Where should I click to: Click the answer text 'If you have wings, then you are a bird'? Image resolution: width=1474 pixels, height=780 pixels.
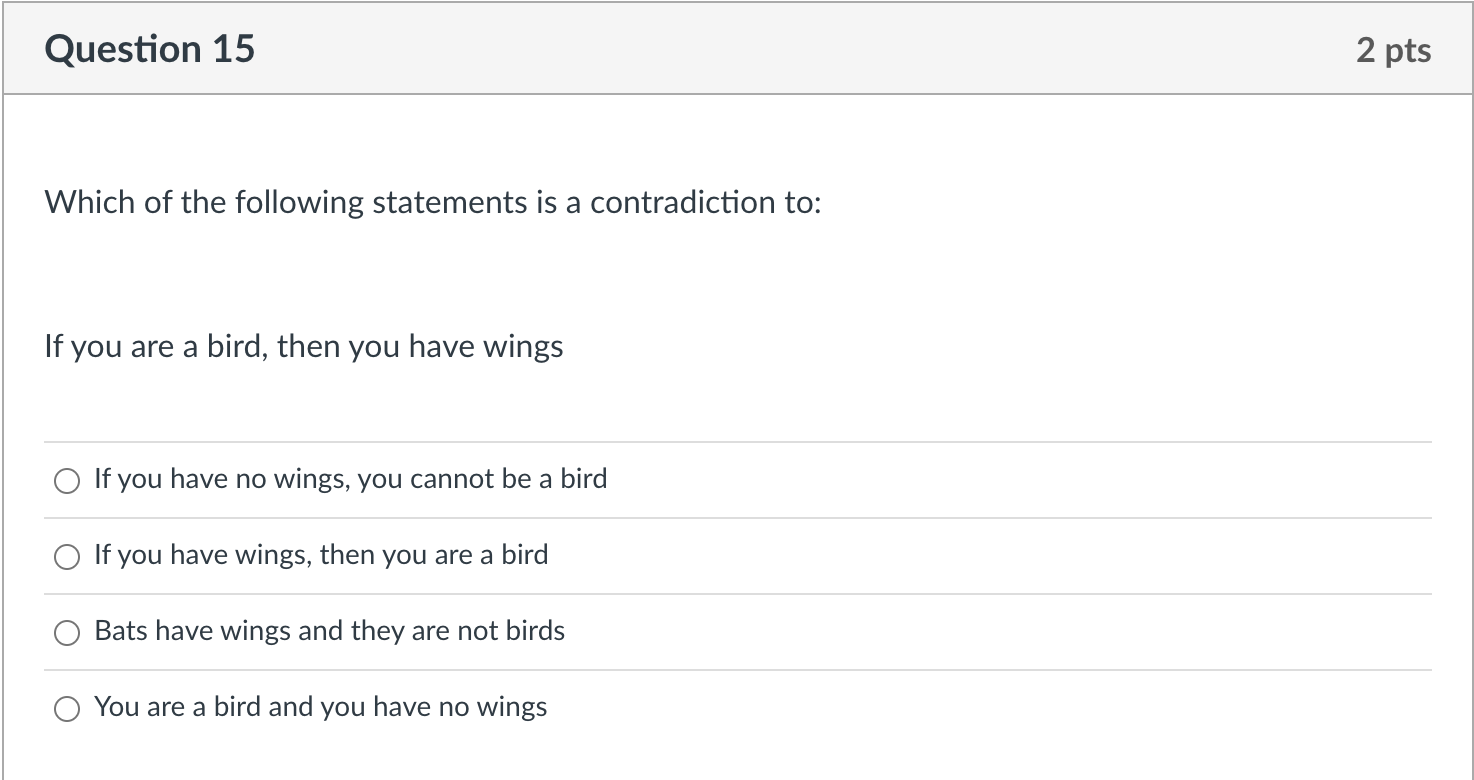tap(321, 555)
